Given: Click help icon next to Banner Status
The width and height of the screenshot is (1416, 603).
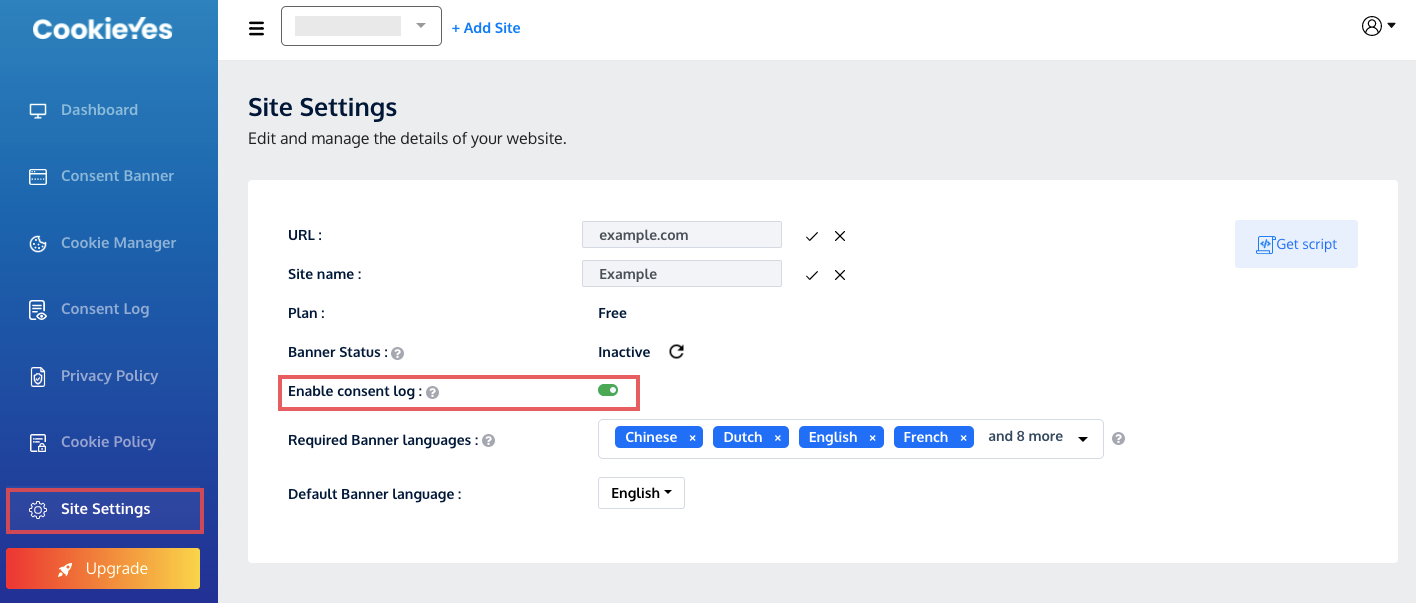Looking at the screenshot, I should [x=398, y=353].
